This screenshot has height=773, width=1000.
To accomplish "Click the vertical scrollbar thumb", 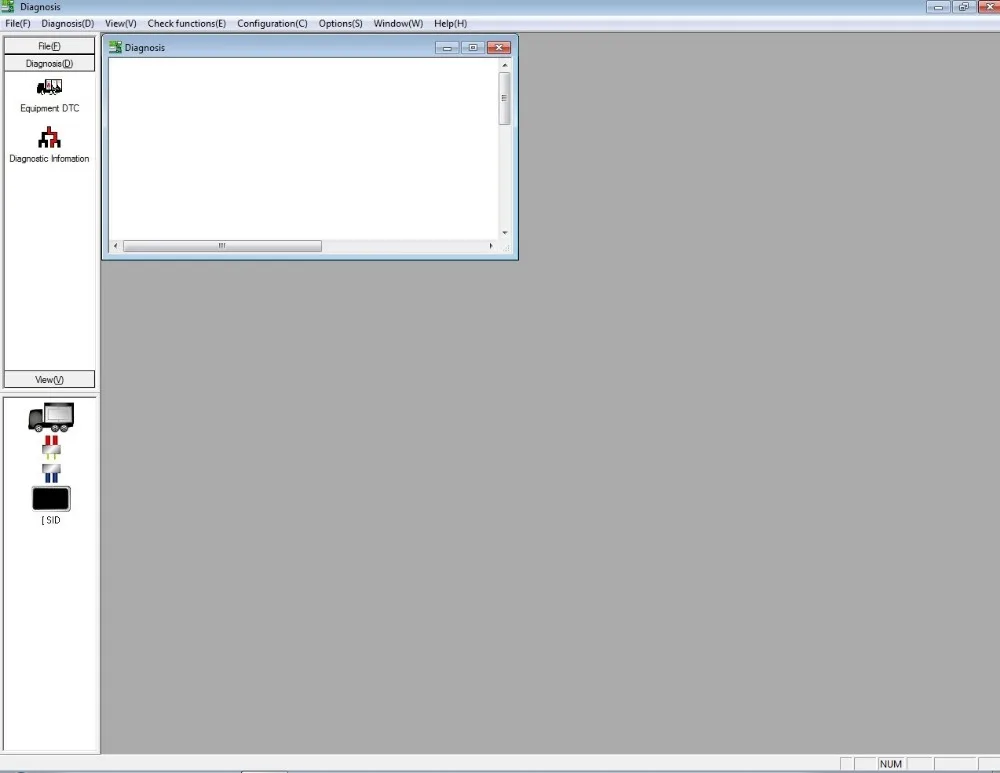I will [504, 98].
